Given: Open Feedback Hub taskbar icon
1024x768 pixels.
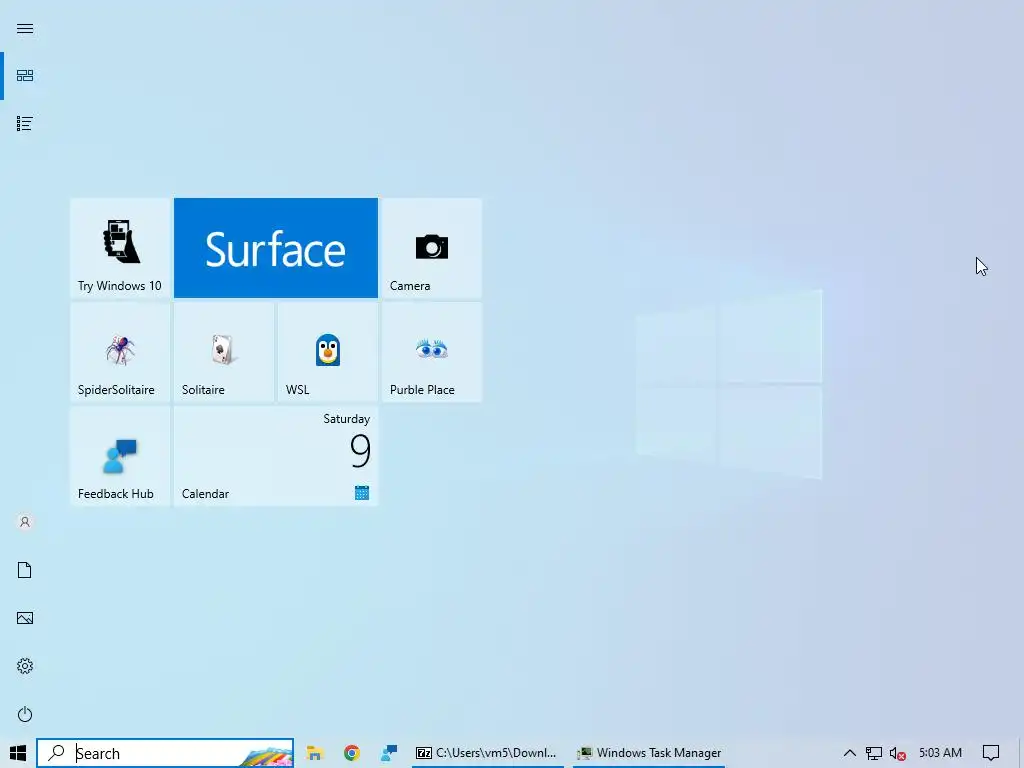Looking at the screenshot, I should (389, 753).
